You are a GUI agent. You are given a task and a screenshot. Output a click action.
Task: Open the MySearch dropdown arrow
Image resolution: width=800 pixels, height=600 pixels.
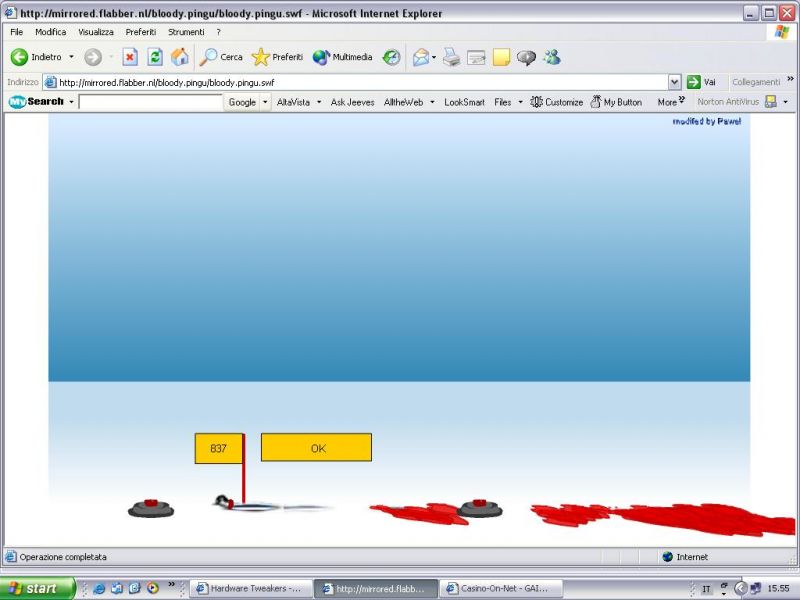point(71,102)
